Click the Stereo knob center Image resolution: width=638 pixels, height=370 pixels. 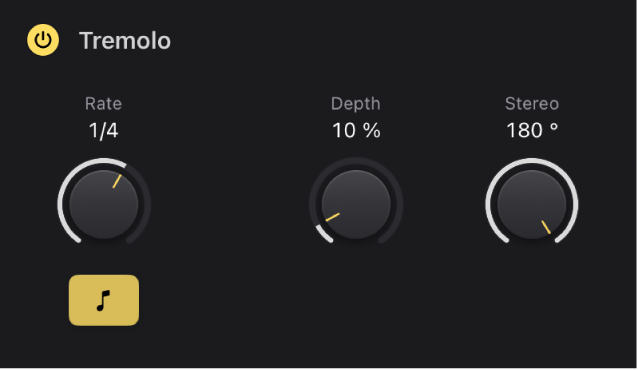tap(532, 204)
